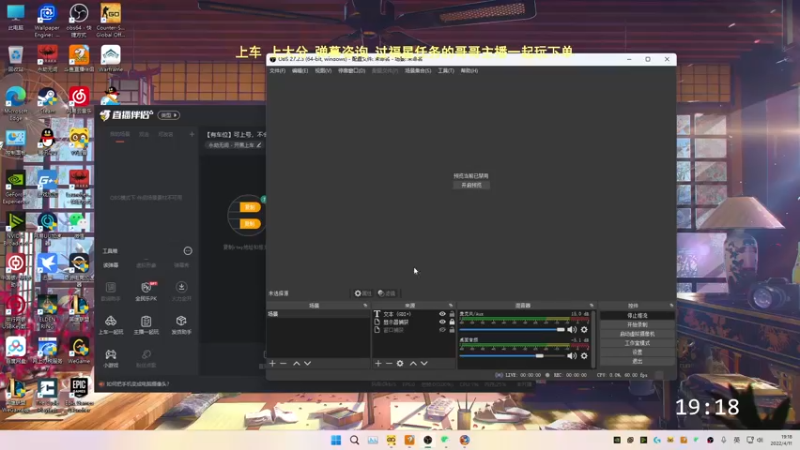Open the Properties button above the sources dock
This screenshot has height=450, width=800.
point(363,293)
